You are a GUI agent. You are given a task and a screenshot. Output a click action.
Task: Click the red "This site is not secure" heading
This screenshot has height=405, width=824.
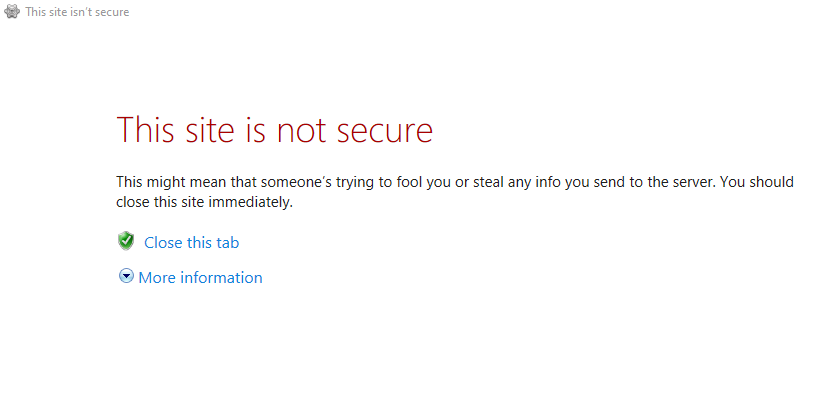(274, 130)
